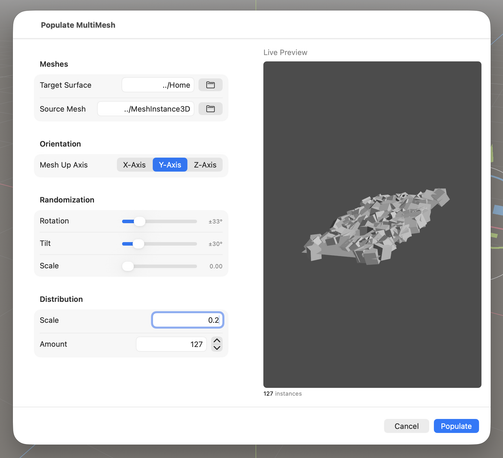The image size is (503, 458).
Task: Open folder browser for Target Surface
Action: (210, 85)
